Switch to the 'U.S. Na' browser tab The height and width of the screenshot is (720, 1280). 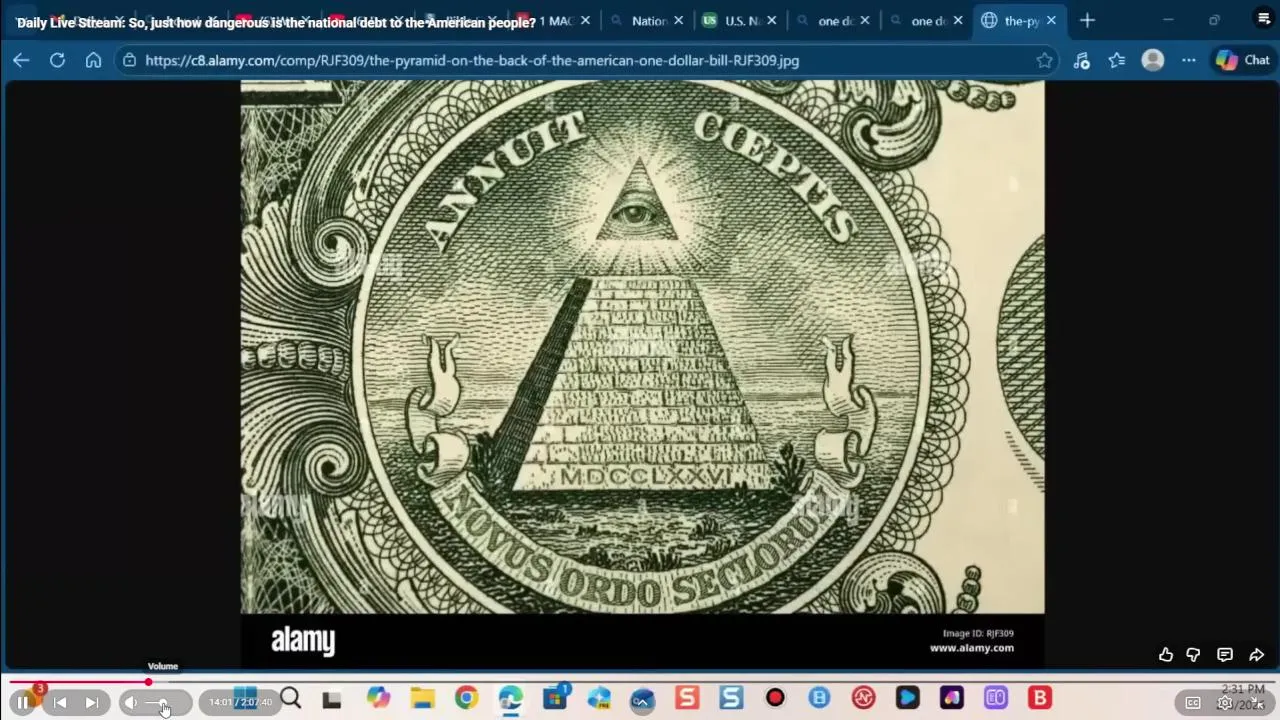[x=740, y=21]
